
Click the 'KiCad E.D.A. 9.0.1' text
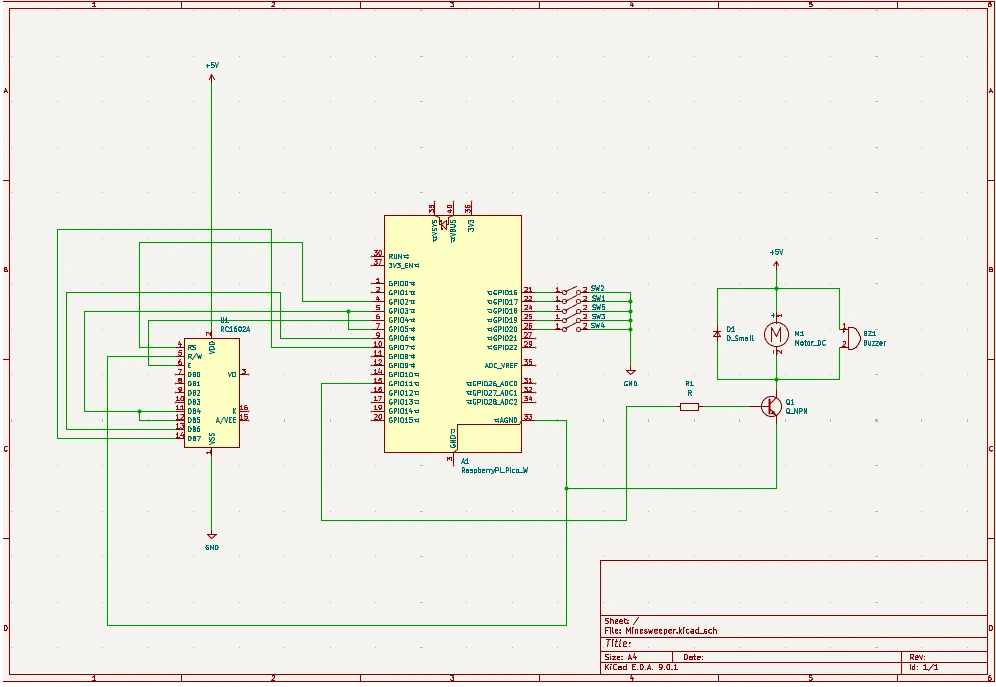(x=640, y=667)
